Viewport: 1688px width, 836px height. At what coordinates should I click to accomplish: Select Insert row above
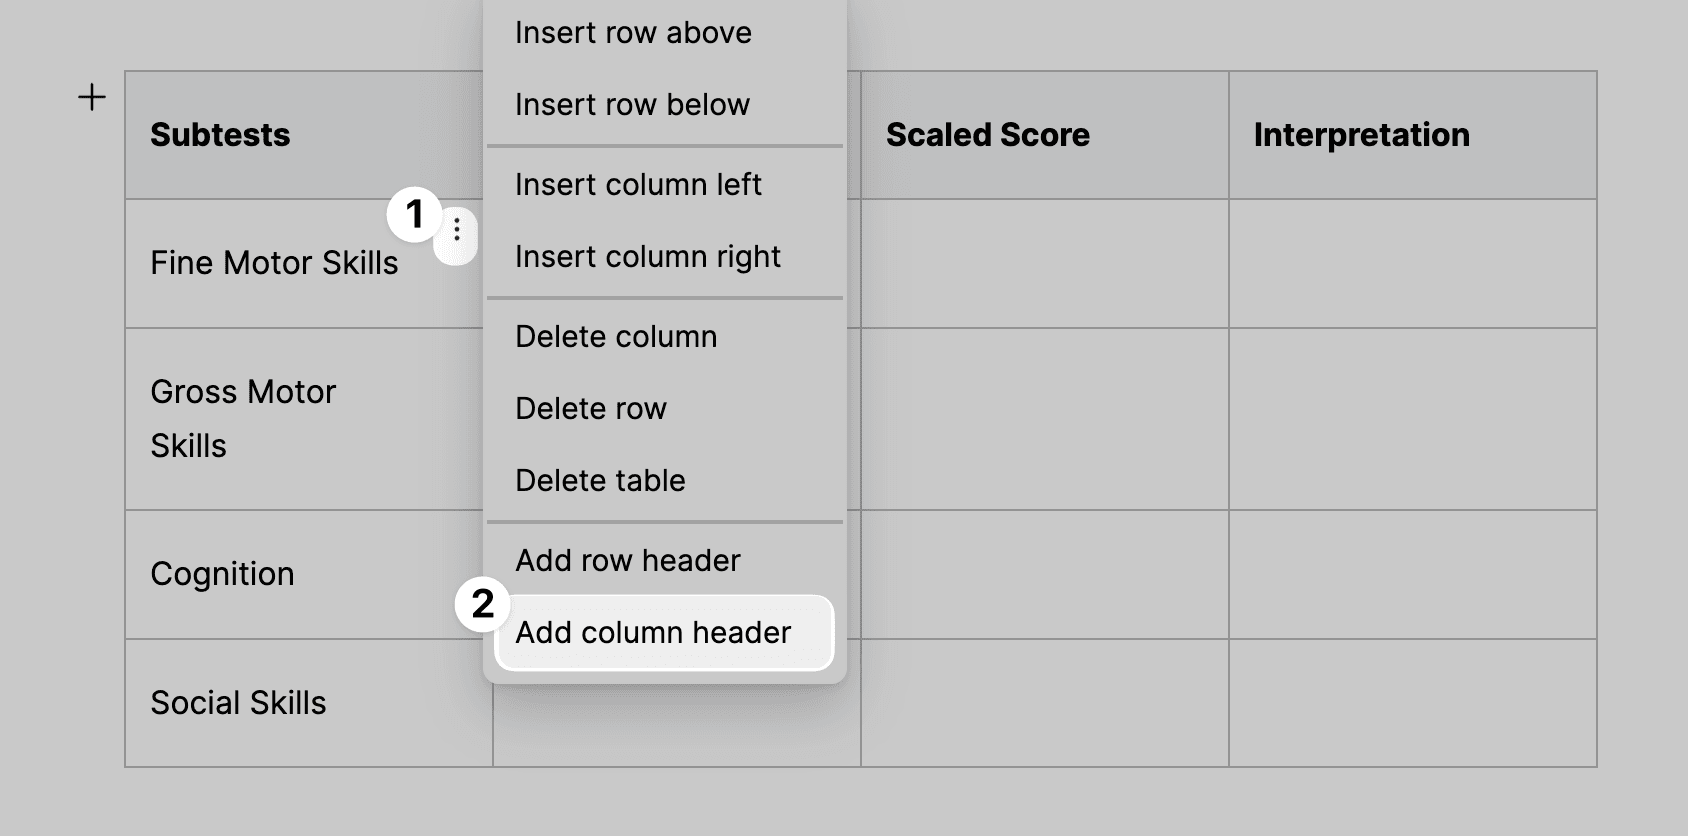[x=633, y=32]
